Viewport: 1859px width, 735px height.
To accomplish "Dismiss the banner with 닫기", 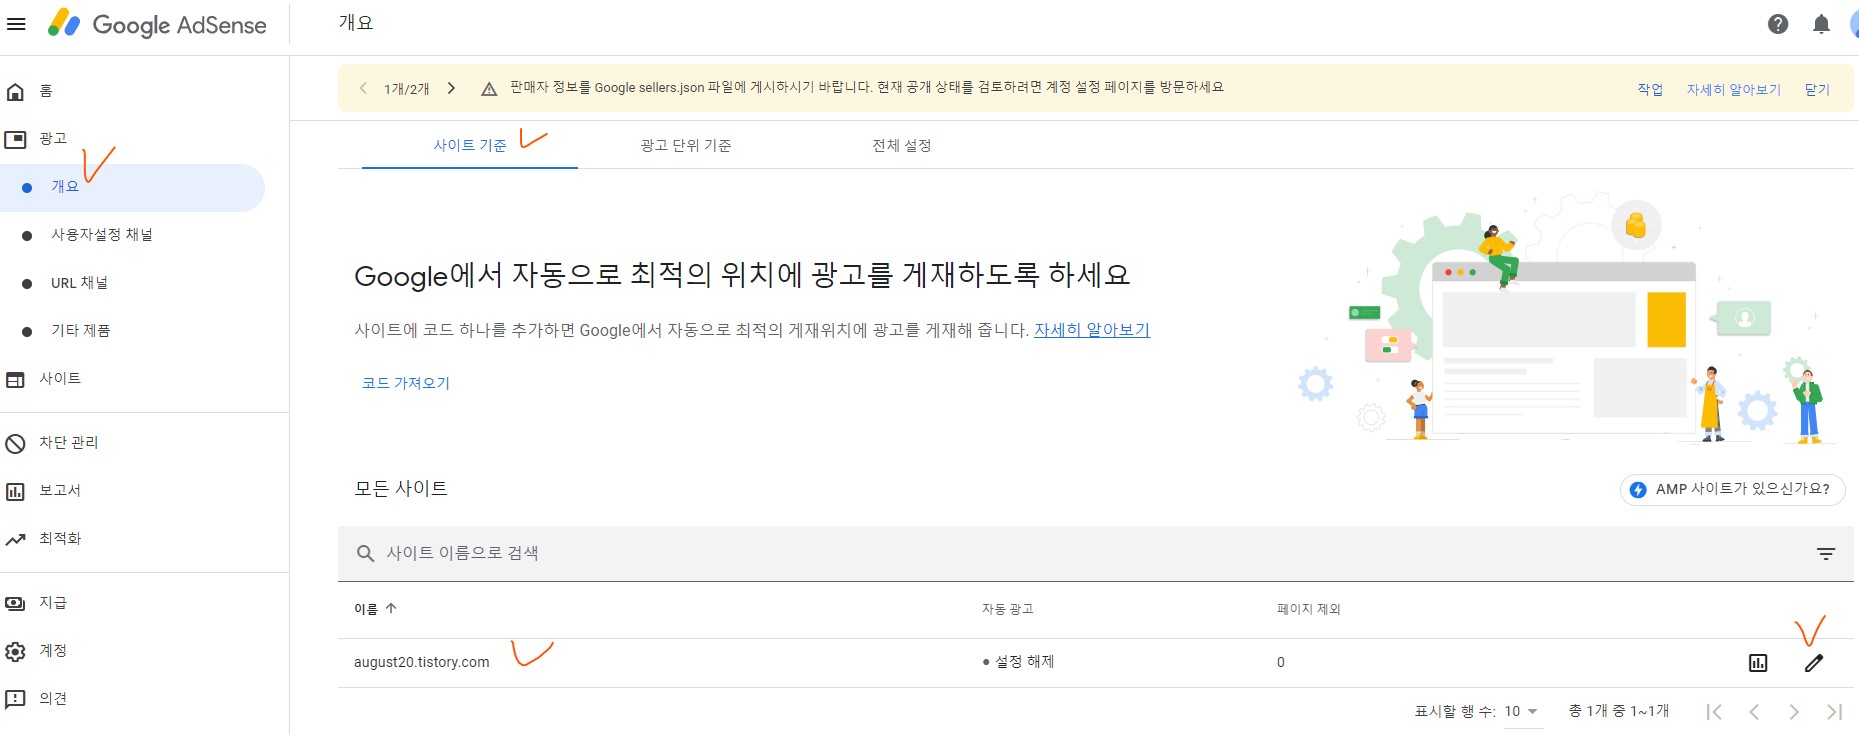I will point(1817,89).
